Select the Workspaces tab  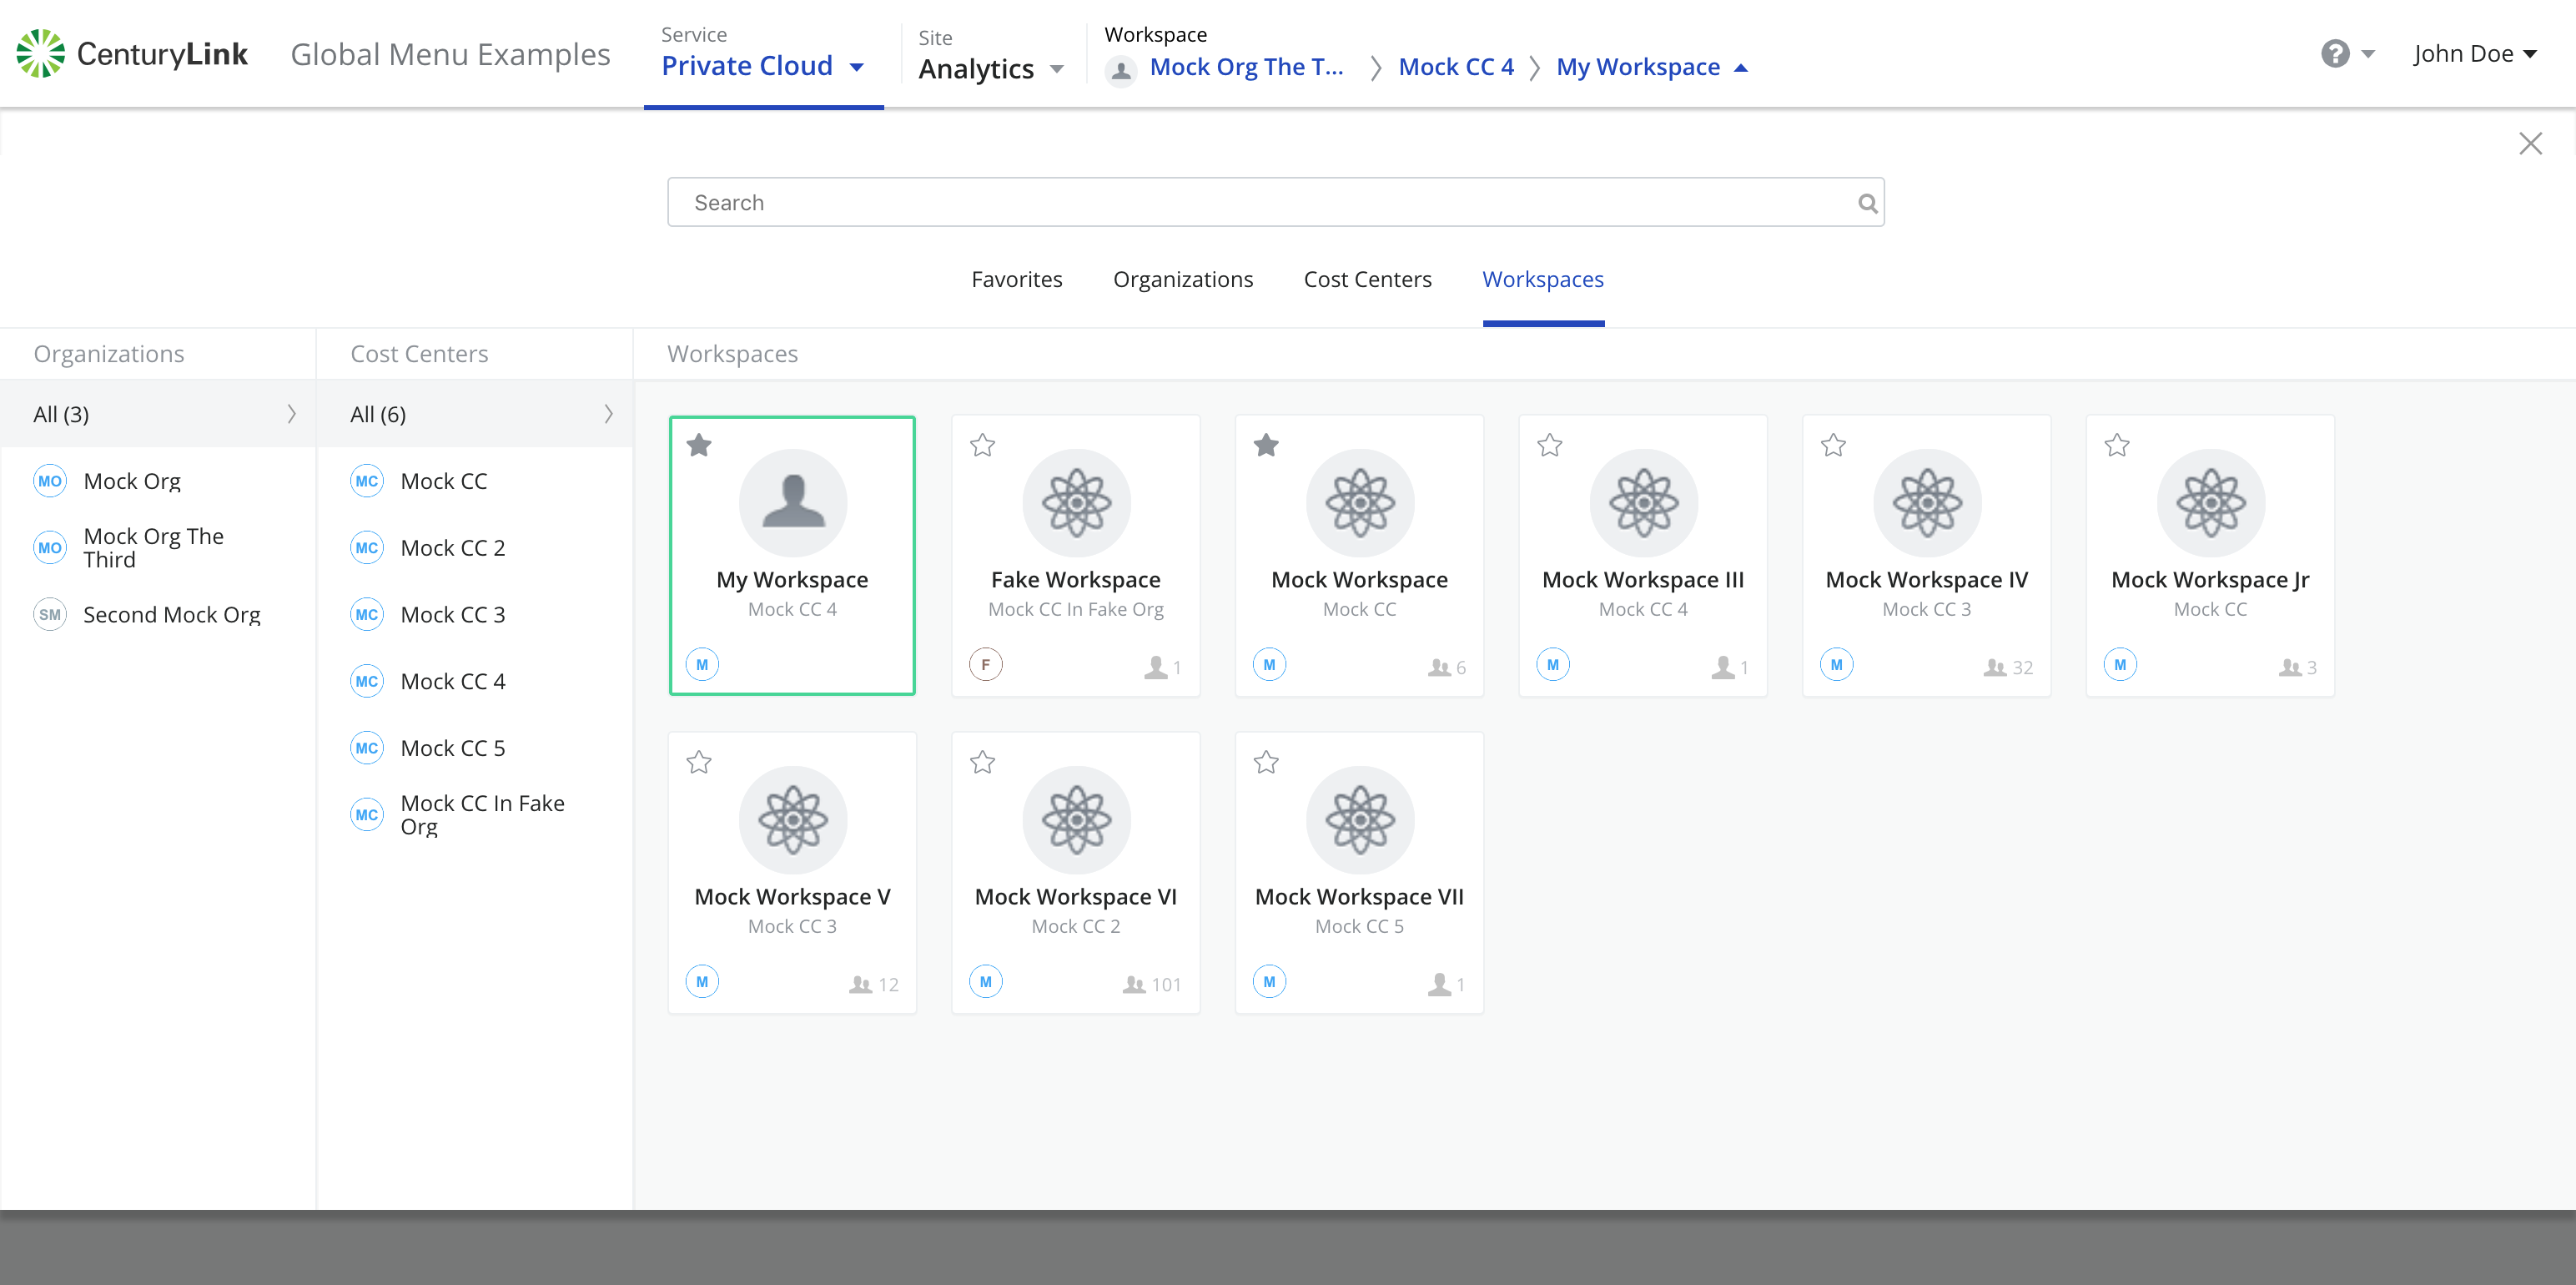coord(1543,280)
